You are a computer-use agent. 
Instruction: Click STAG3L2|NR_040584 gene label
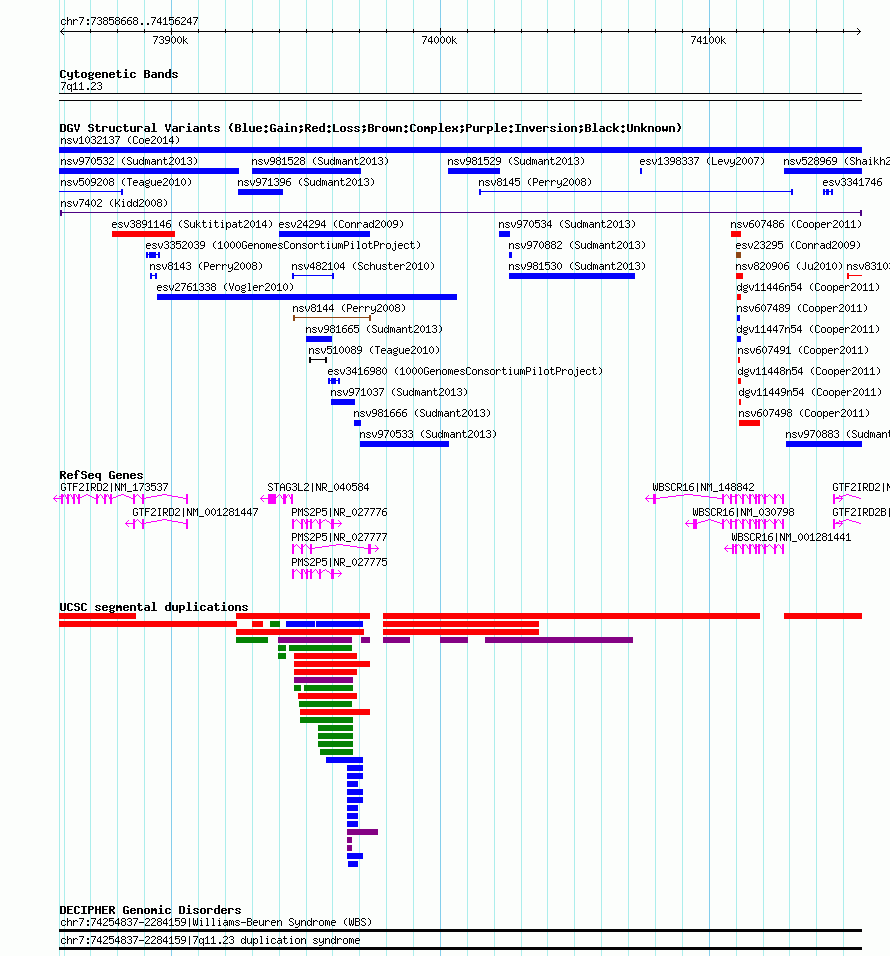(x=318, y=488)
